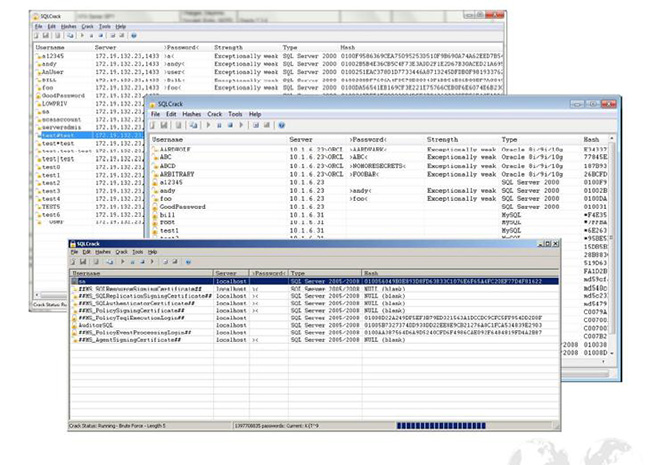Open the Help menu in front window
Image resolution: width=650 pixels, height=465 pixels.
[x=153, y=252]
